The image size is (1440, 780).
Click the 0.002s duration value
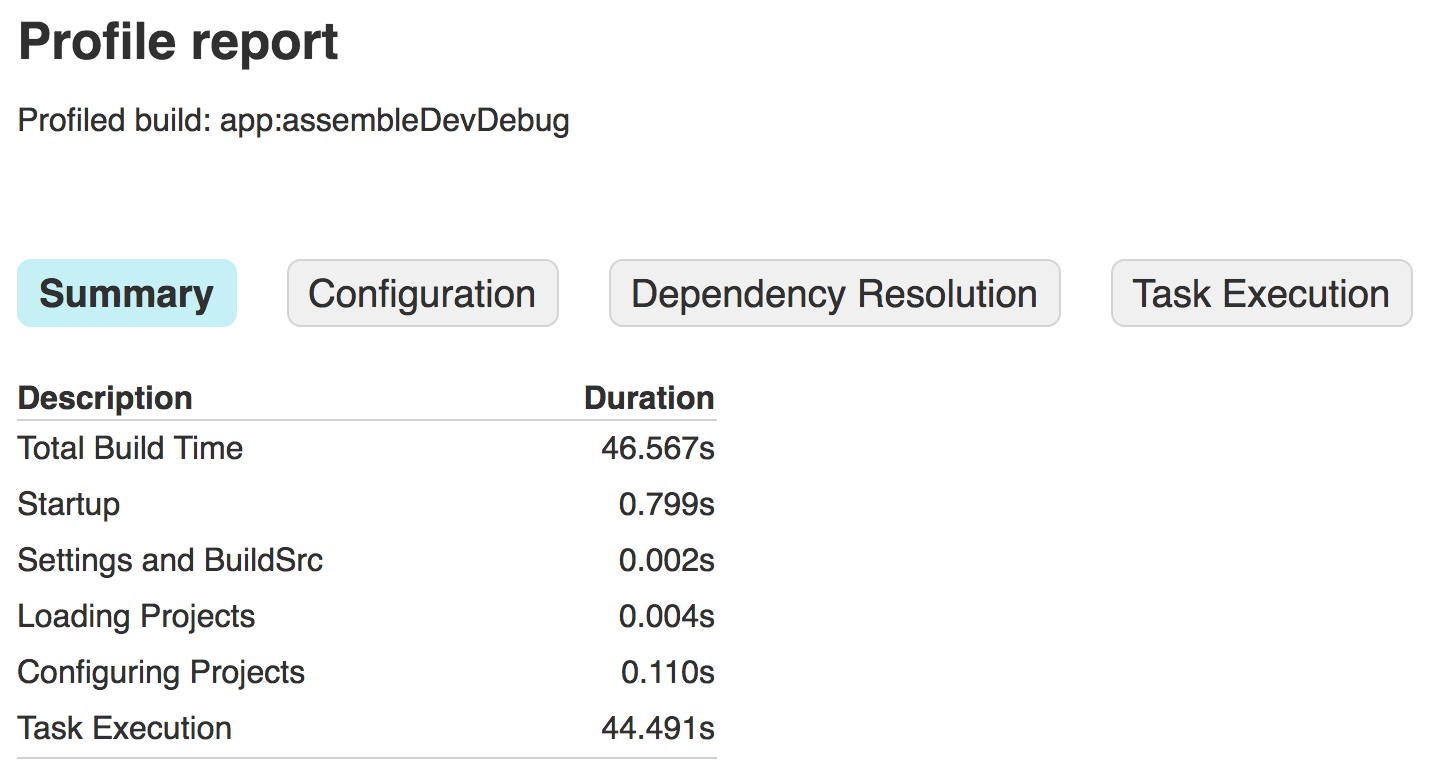[666, 560]
